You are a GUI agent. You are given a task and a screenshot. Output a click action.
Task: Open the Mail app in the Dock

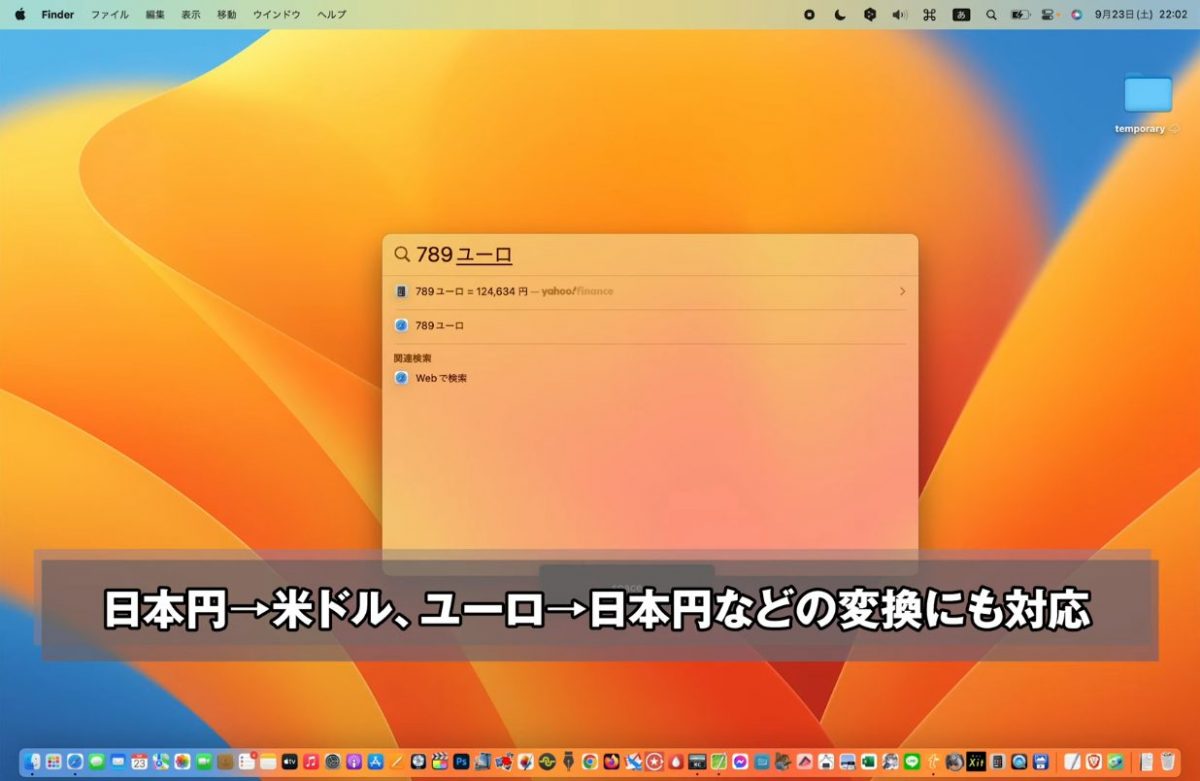tap(118, 762)
